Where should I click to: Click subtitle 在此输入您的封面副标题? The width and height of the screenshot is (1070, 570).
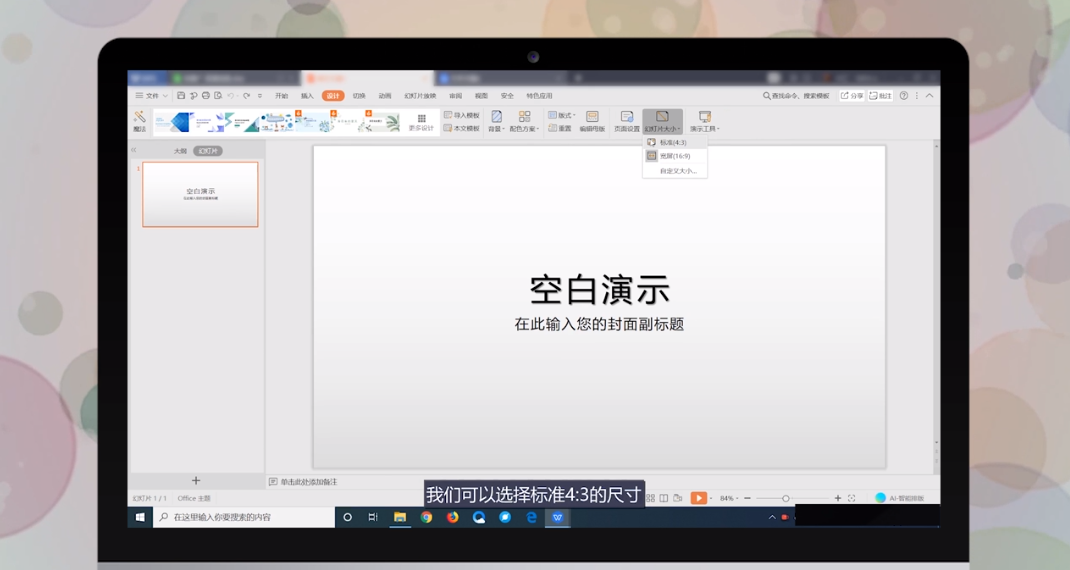[x=599, y=324]
